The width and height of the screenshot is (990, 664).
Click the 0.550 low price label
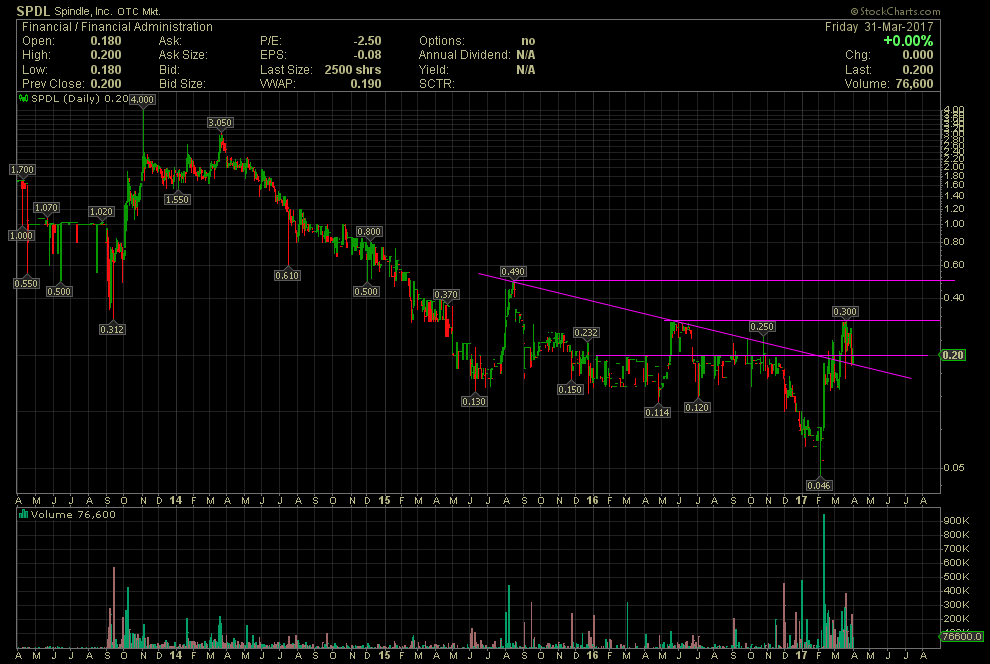(x=26, y=283)
